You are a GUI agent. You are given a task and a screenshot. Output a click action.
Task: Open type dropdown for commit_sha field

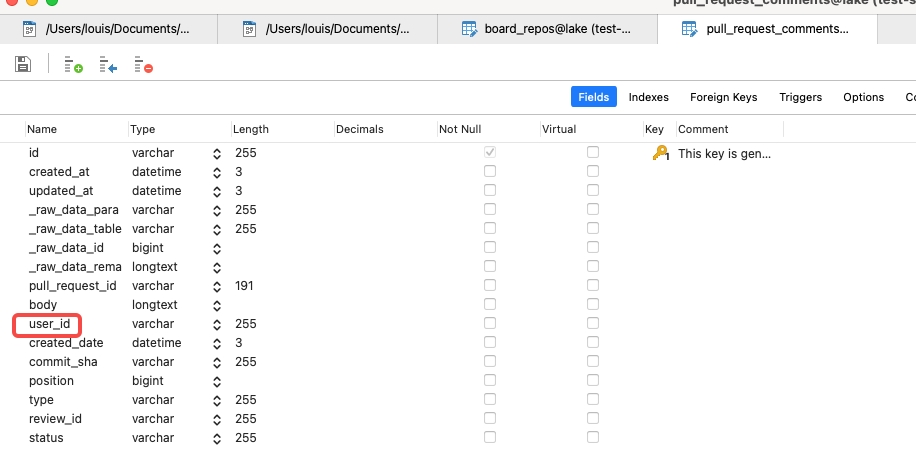[x=217, y=363]
